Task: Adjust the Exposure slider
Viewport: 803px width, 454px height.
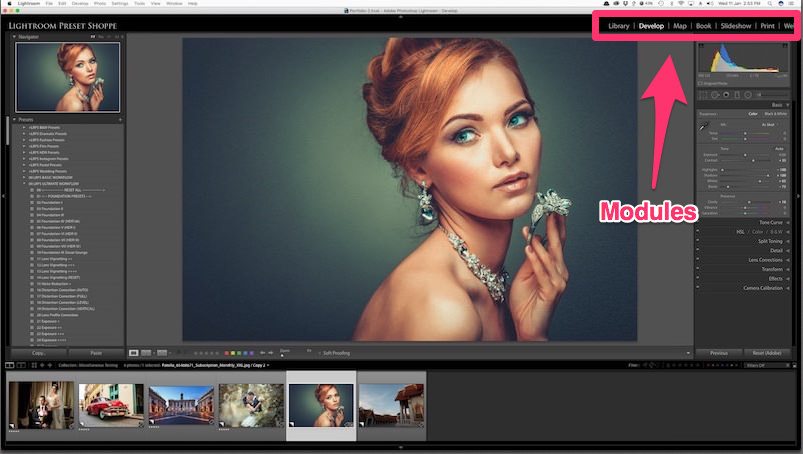Action: [745, 155]
